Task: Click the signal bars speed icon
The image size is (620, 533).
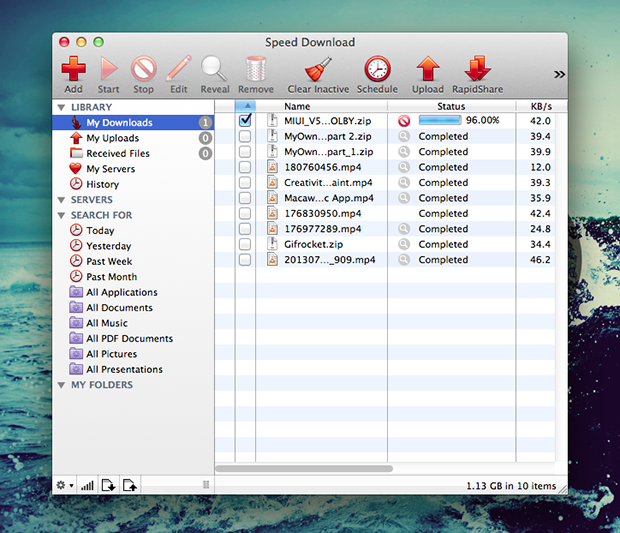Action: [x=87, y=485]
